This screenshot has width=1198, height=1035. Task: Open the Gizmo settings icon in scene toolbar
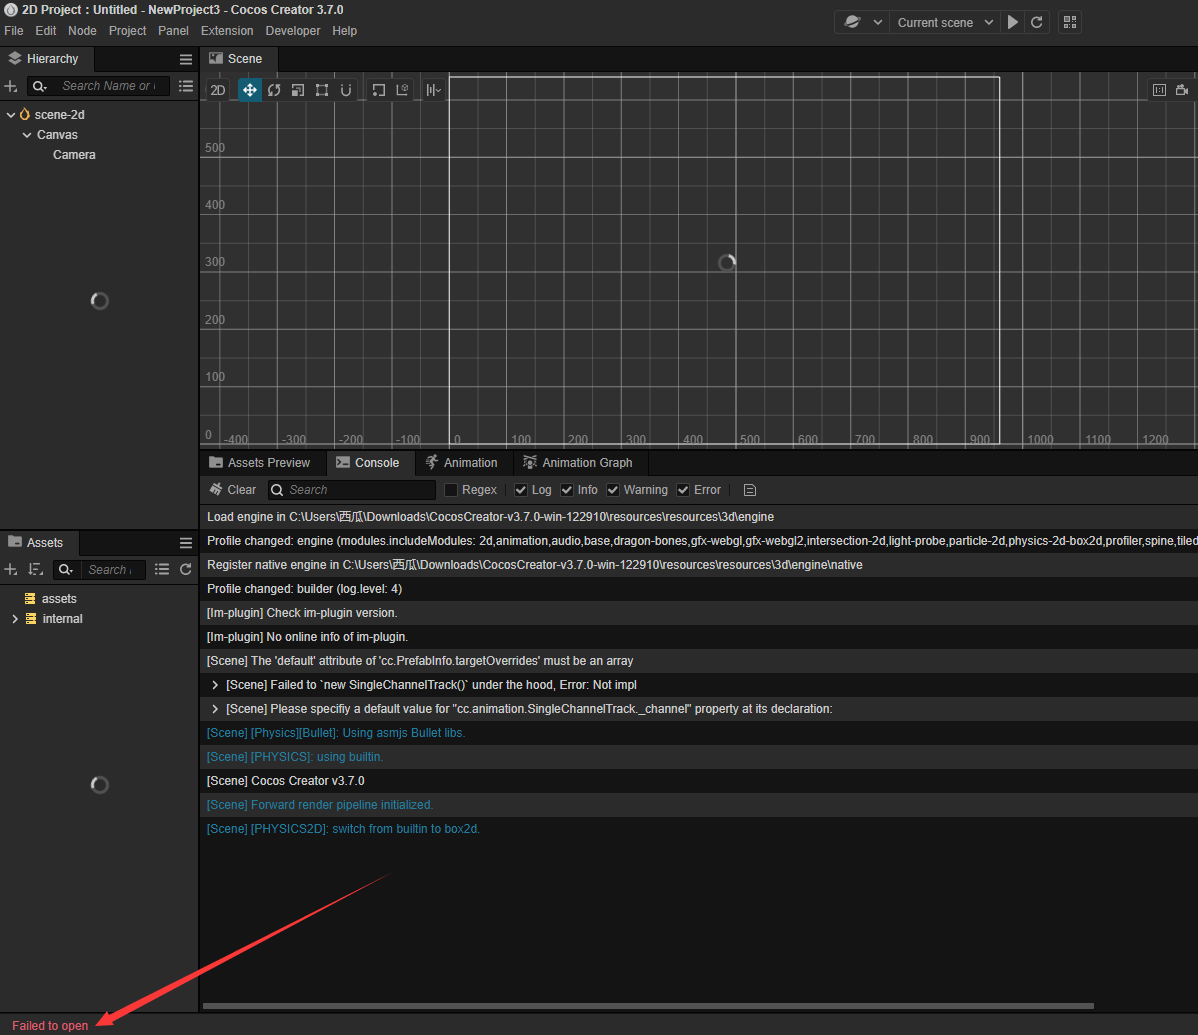click(x=432, y=89)
